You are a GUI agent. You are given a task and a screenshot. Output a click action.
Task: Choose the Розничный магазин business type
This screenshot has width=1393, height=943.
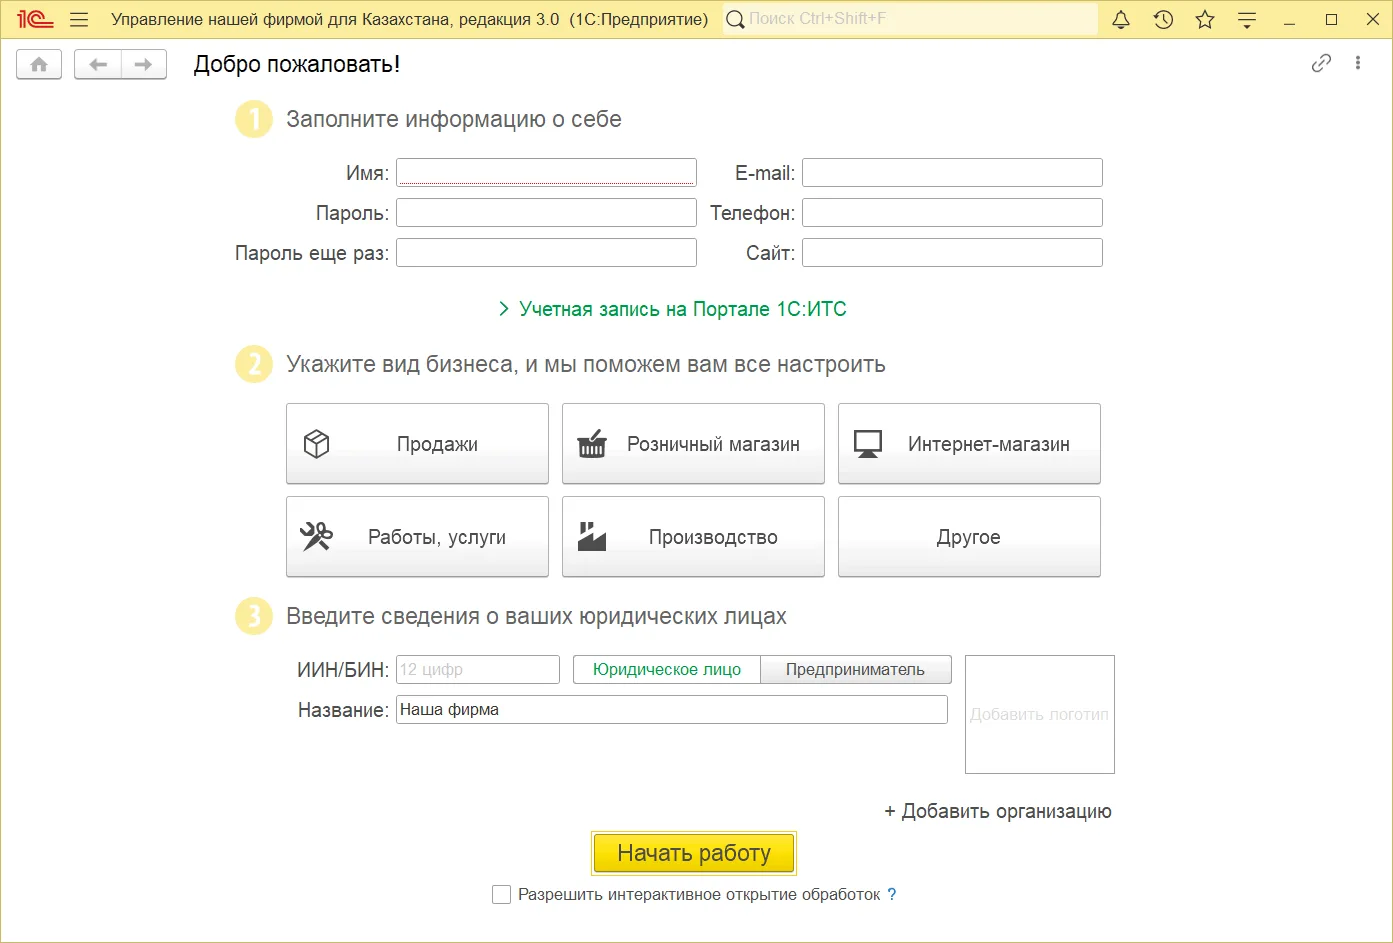(x=693, y=444)
